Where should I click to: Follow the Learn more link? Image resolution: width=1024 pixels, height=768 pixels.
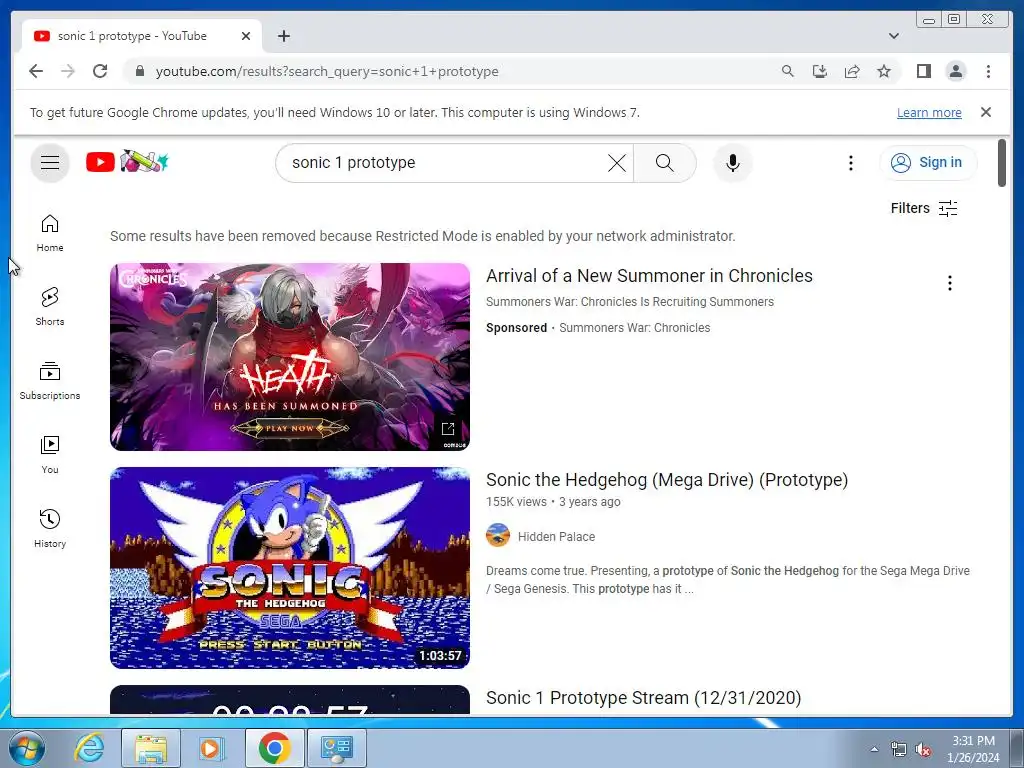click(929, 113)
